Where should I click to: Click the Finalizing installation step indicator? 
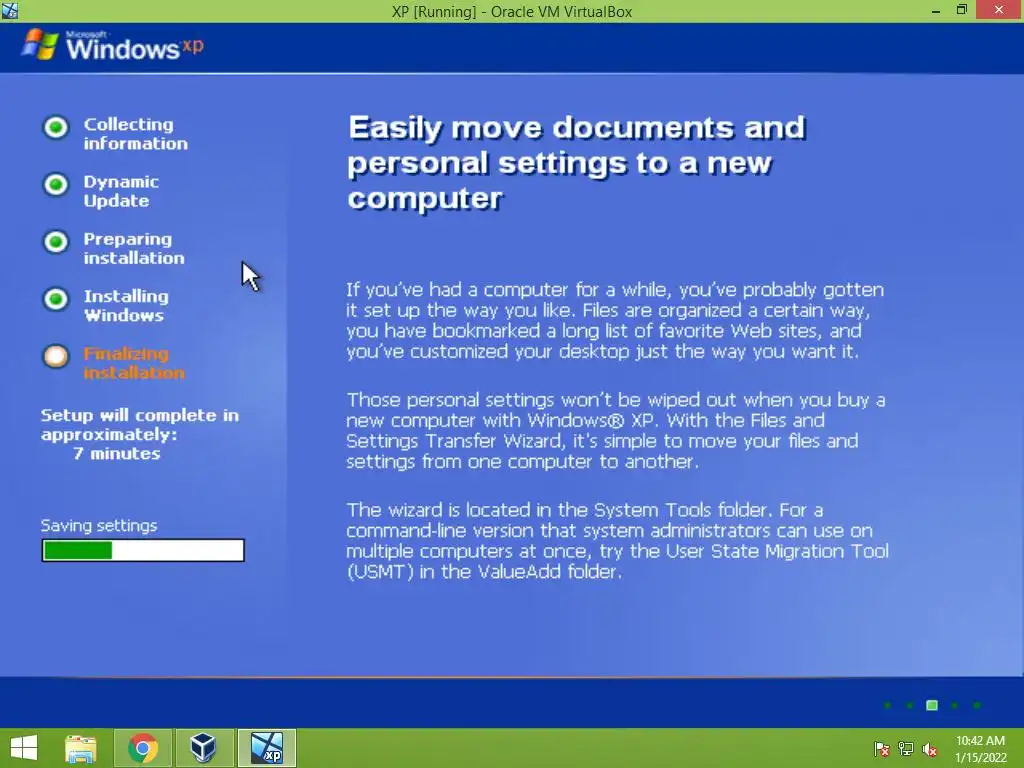click(56, 356)
